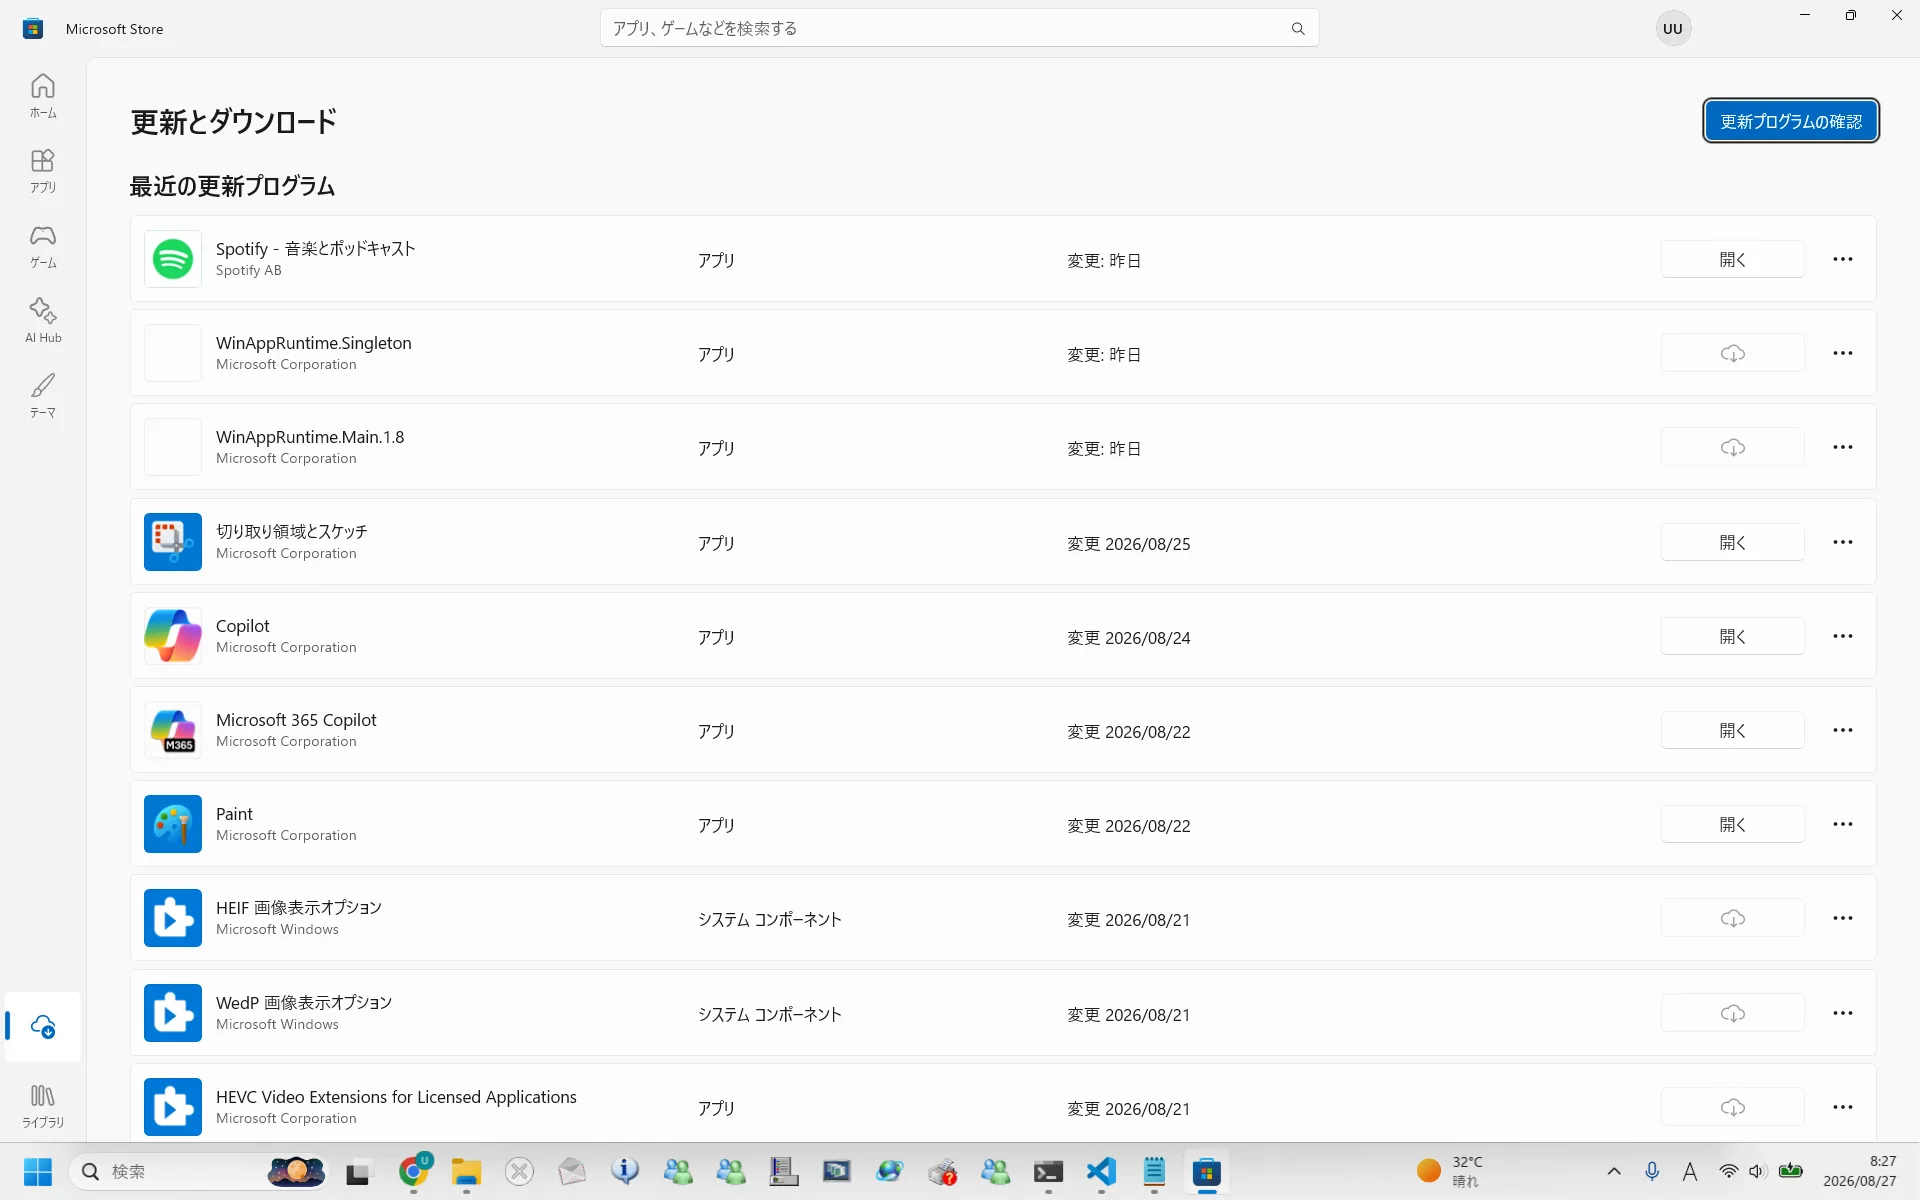Open the UU user profile avatar

click(1673, 29)
